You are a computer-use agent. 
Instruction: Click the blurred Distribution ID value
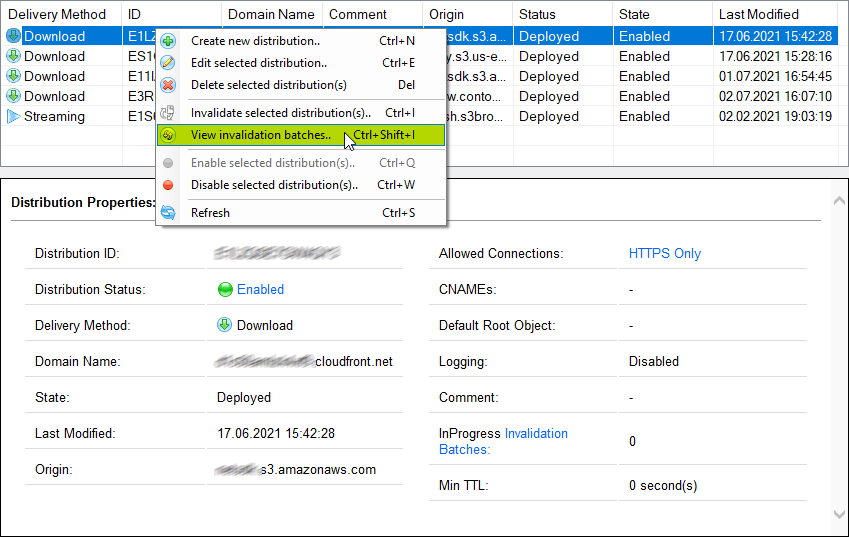pyautogui.click(x=277, y=253)
